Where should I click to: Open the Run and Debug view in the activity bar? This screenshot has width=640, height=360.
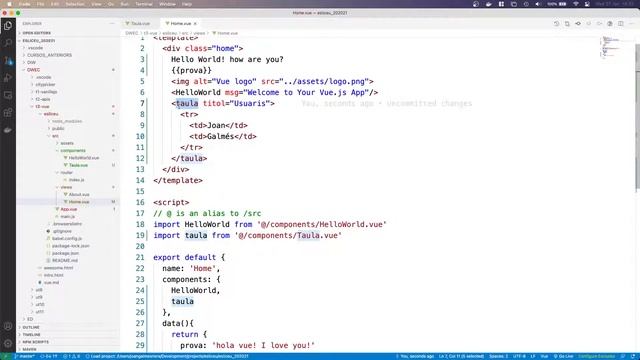pos(8,78)
